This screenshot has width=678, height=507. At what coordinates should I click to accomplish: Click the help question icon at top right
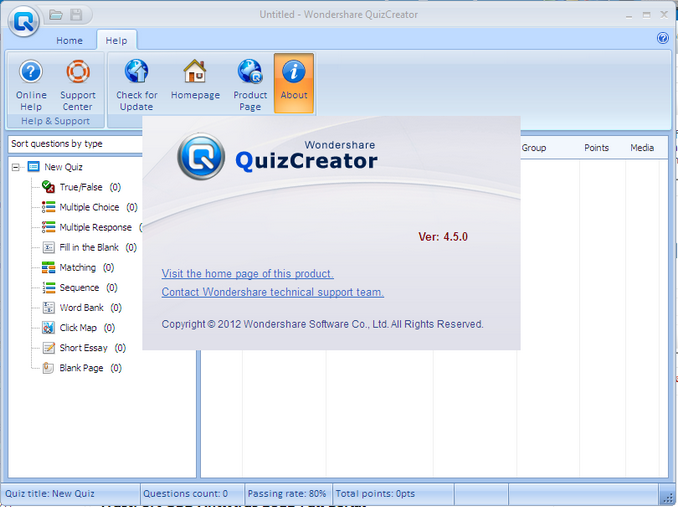tap(662, 38)
